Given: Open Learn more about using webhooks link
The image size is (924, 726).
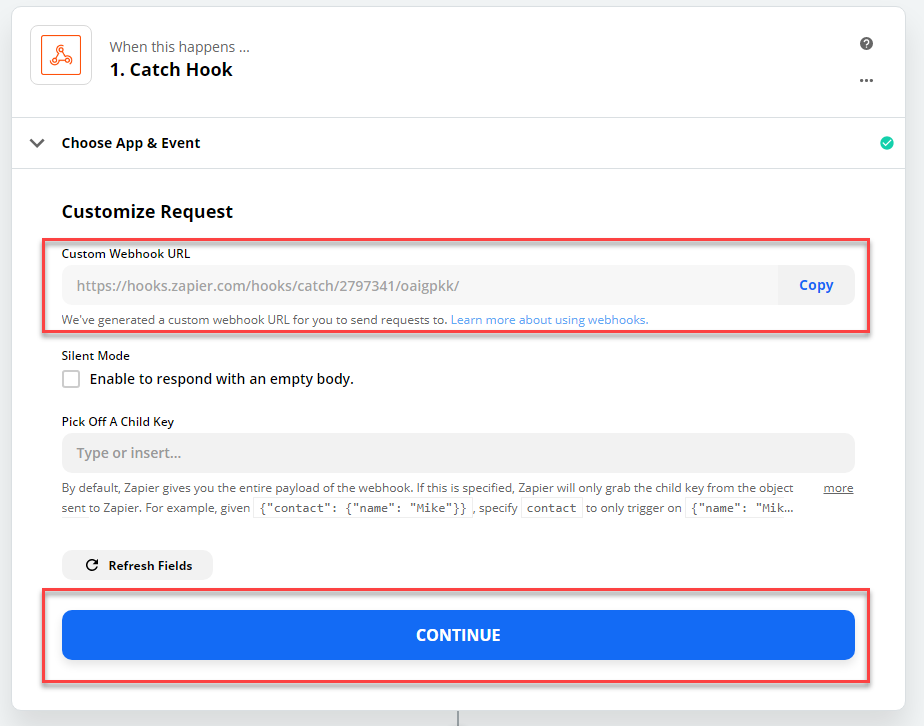Looking at the screenshot, I should pos(549,319).
